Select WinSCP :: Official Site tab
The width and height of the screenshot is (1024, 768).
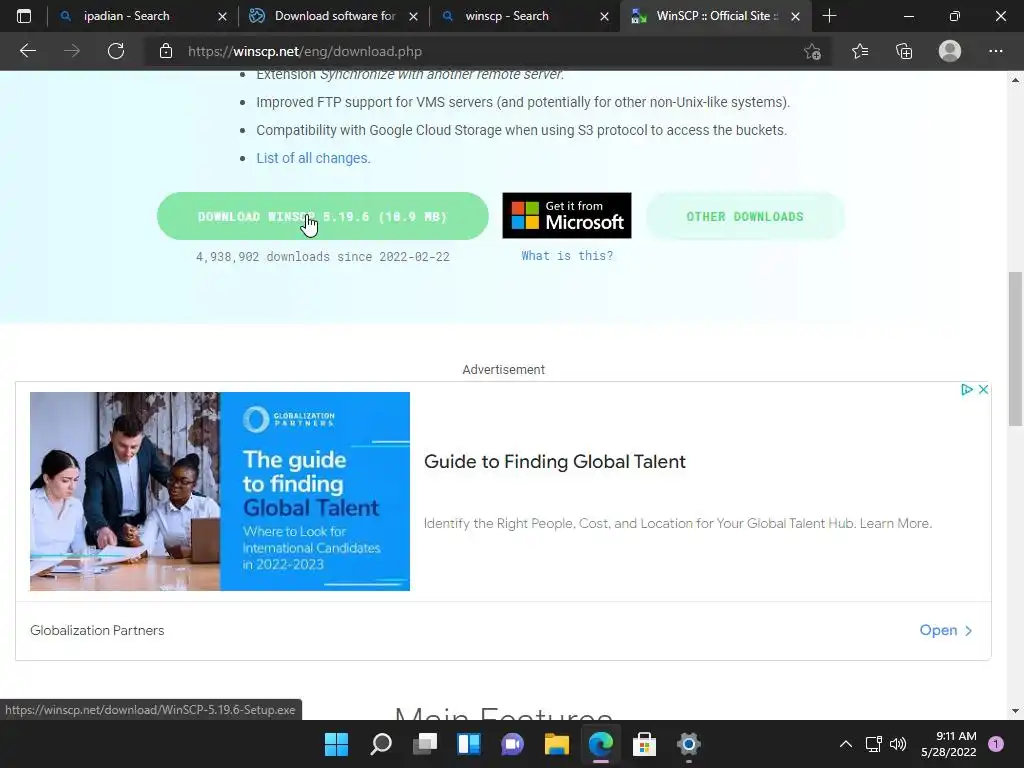(x=716, y=16)
